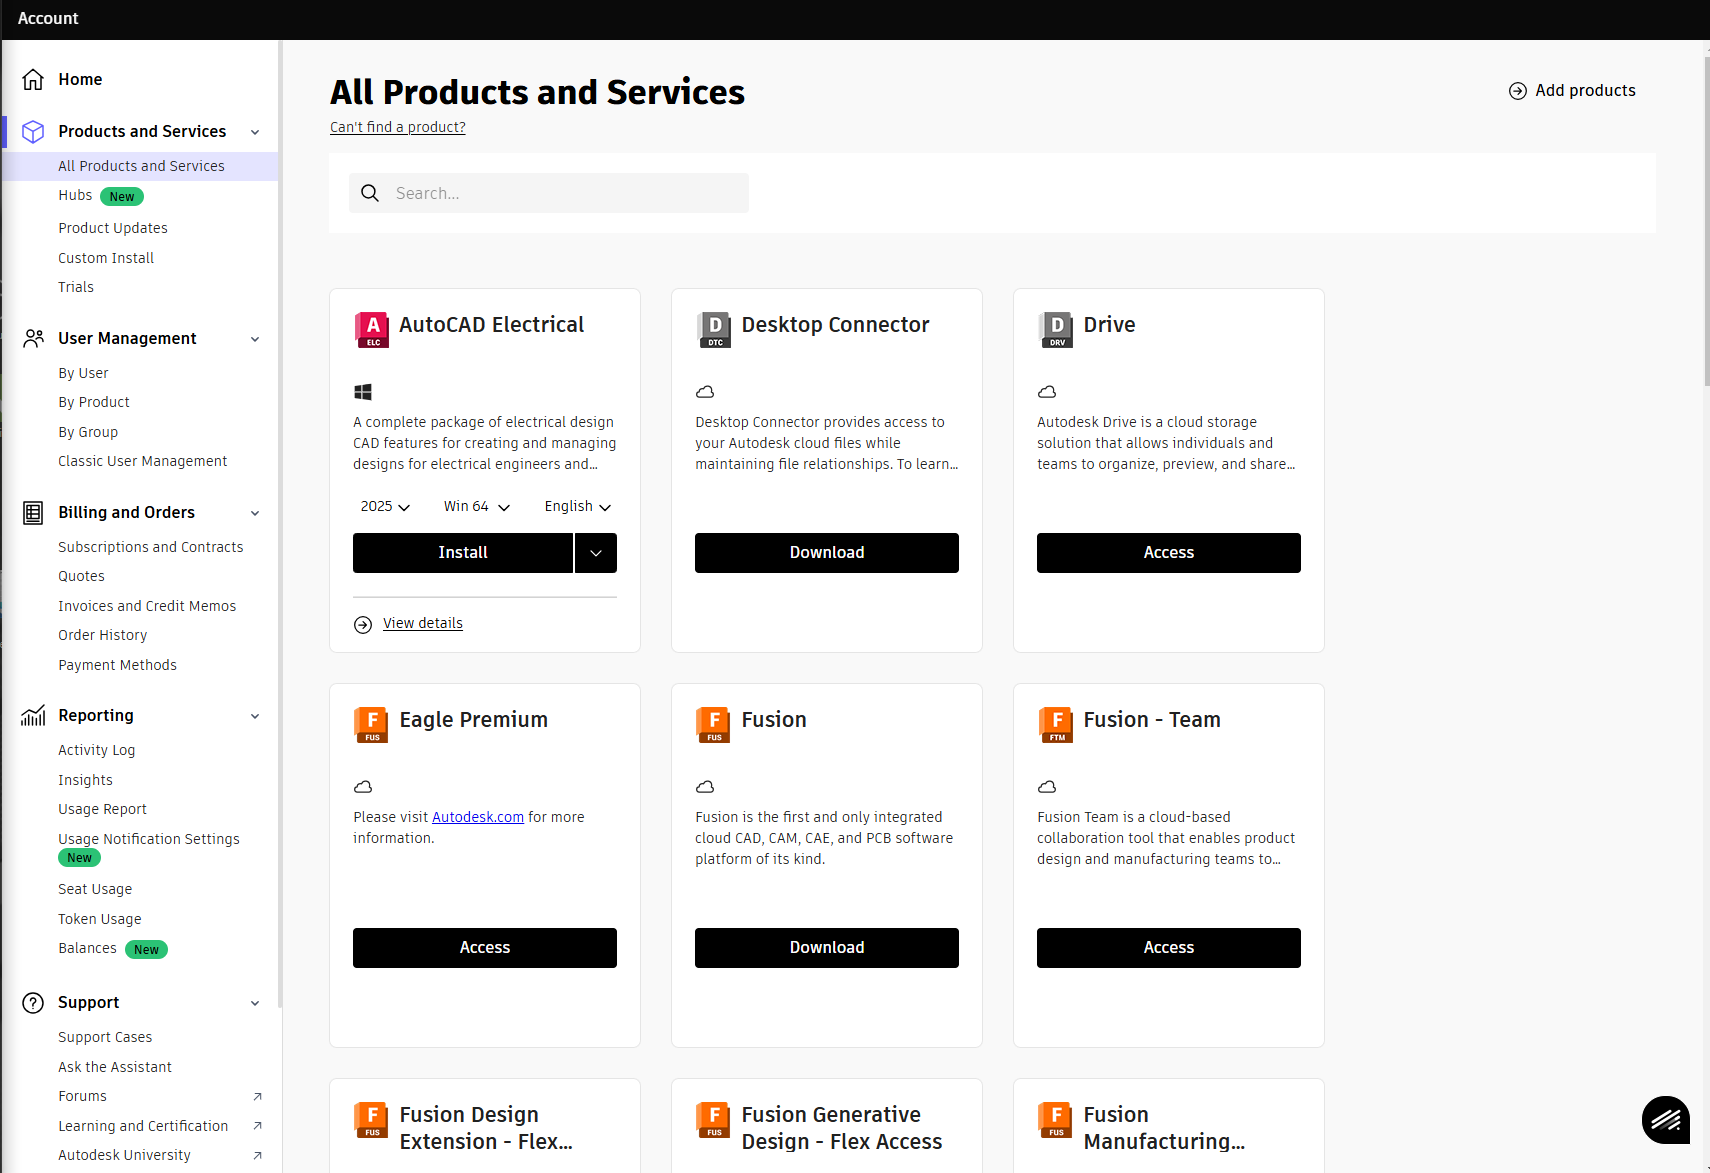Click the Add products arrow icon

click(x=1518, y=91)
